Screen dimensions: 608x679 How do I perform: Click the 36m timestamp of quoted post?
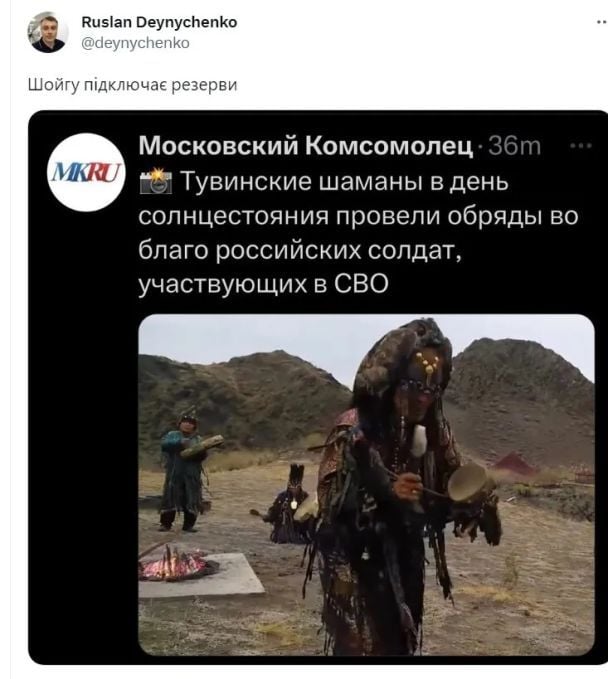[514, 146]
